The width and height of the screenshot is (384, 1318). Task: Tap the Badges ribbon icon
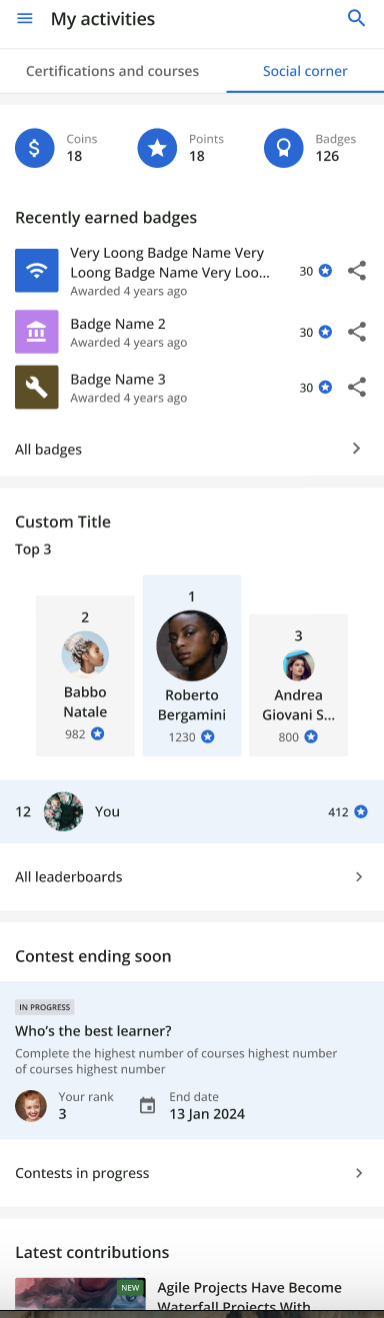click(284, 148)
